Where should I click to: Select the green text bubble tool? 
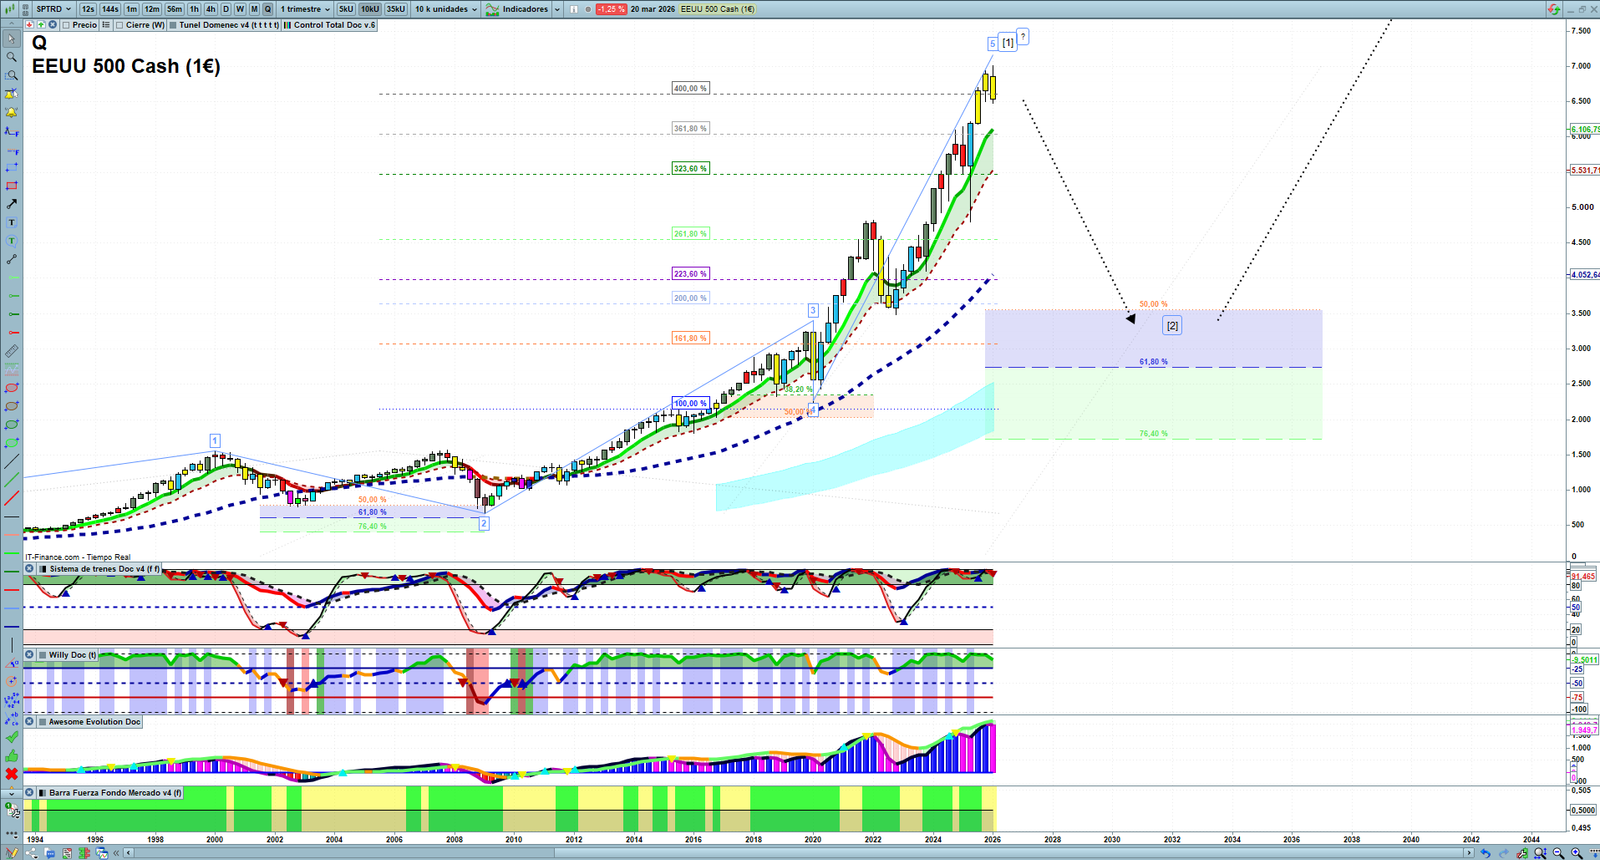click(x=11, y=241)
